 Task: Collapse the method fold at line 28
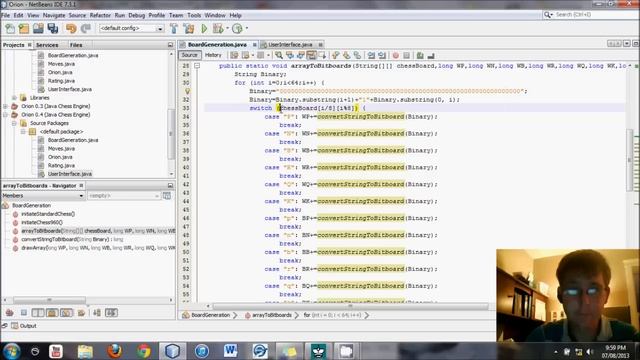point(197,66)
